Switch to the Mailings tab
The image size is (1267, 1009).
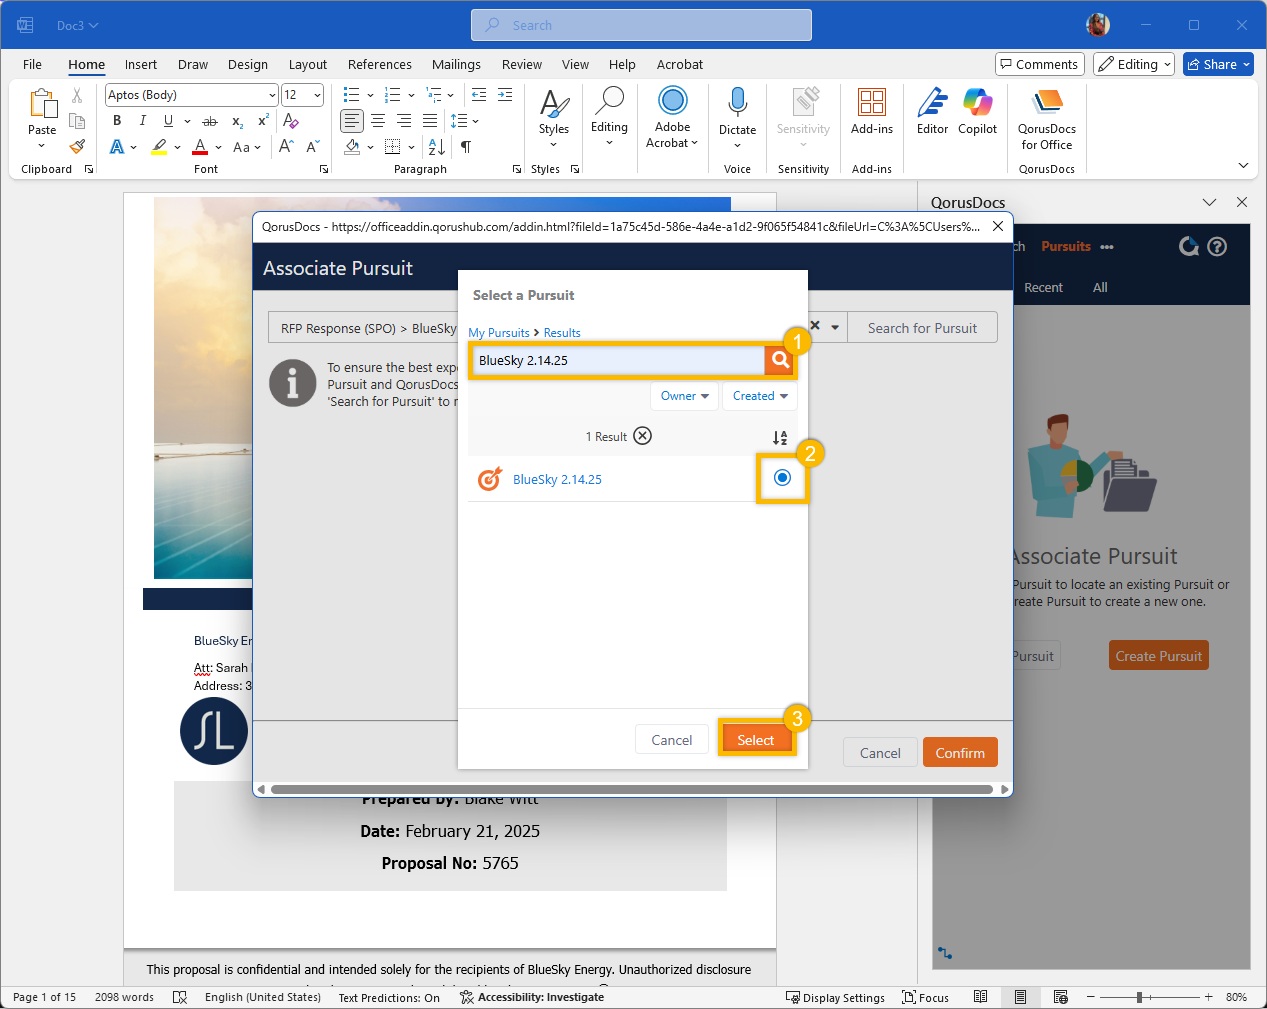click(x=456, y=64)
